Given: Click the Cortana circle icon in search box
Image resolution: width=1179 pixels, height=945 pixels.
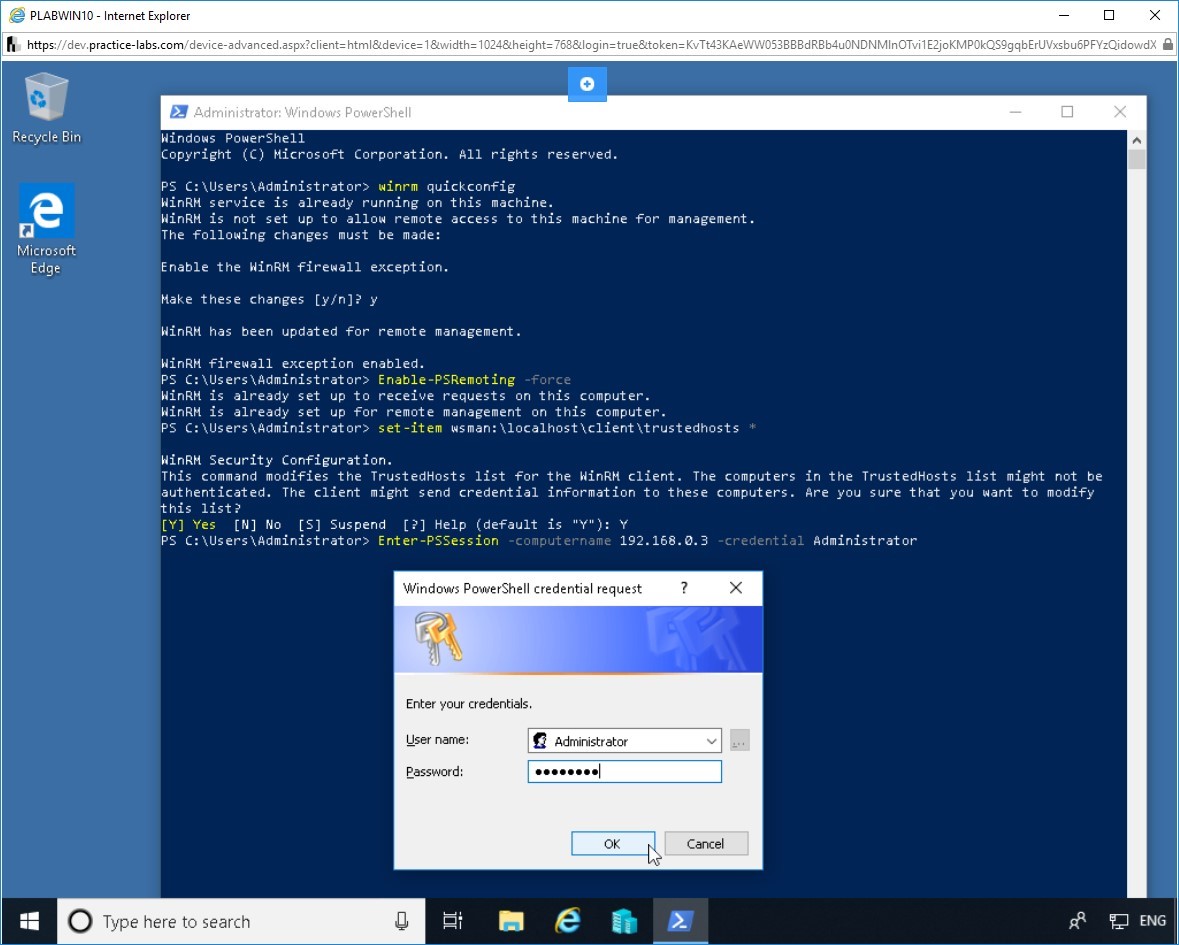Looking at the screenshot, I should click(80, 921).
